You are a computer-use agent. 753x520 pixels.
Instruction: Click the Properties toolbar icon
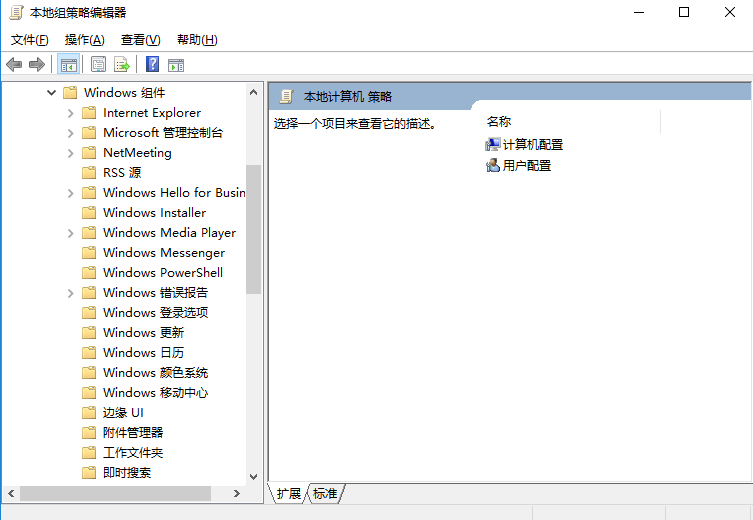98,64
